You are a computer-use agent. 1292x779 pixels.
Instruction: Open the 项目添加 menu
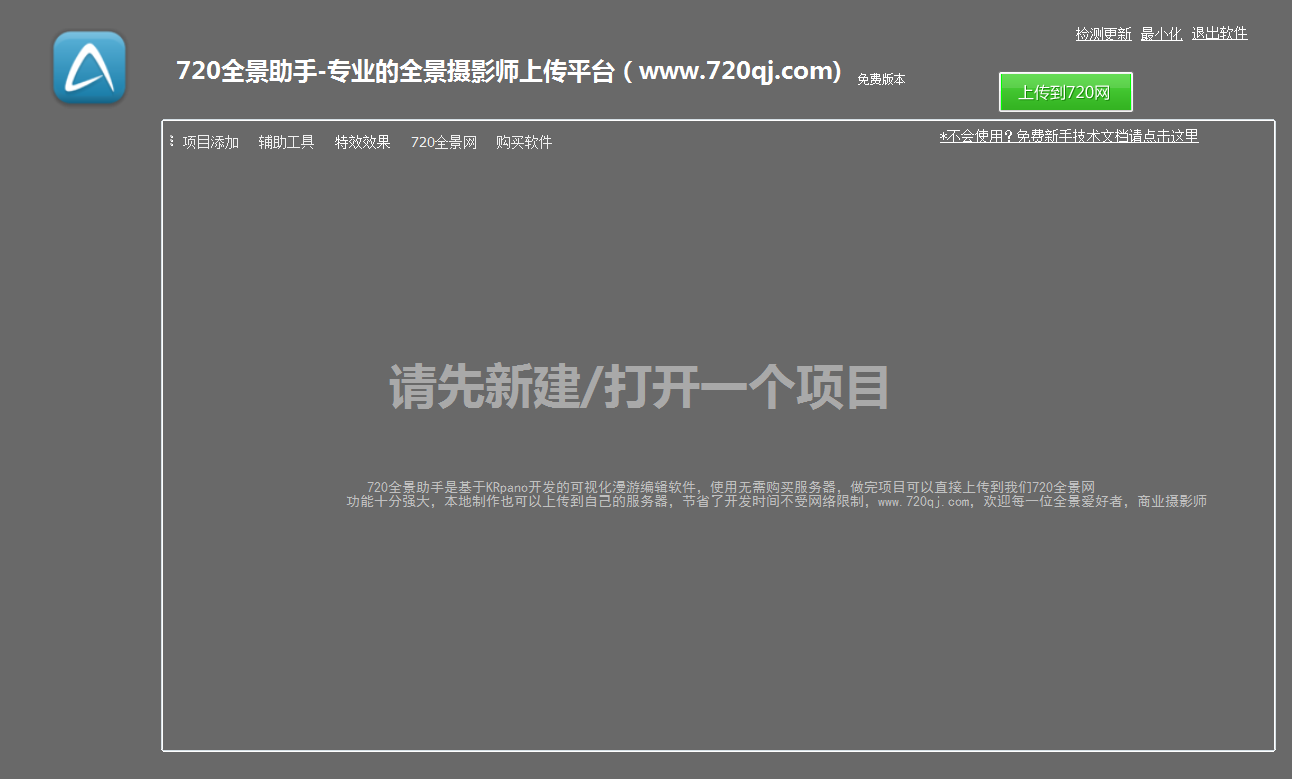pyautogui.click(x=210, y=141)
